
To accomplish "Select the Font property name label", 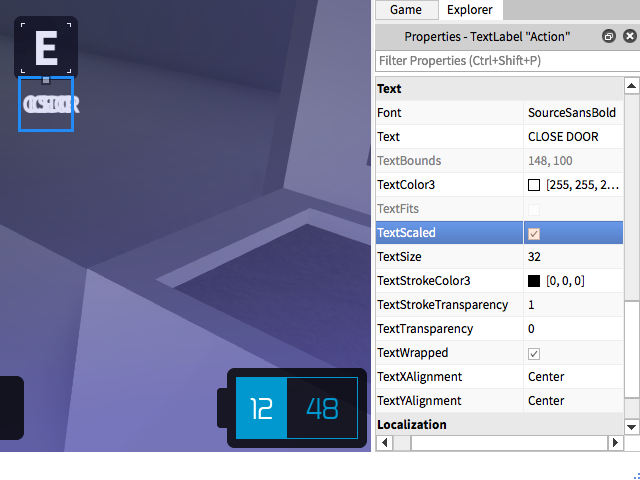I will [x=389, y=113].
